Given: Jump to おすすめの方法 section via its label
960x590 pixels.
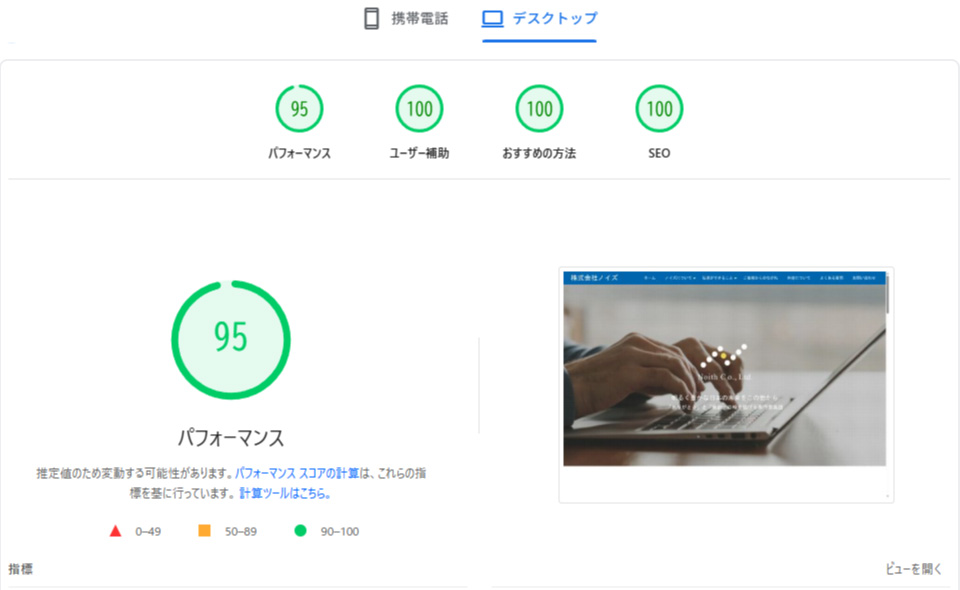Looking at the screenshot, I should pos(539,154).
